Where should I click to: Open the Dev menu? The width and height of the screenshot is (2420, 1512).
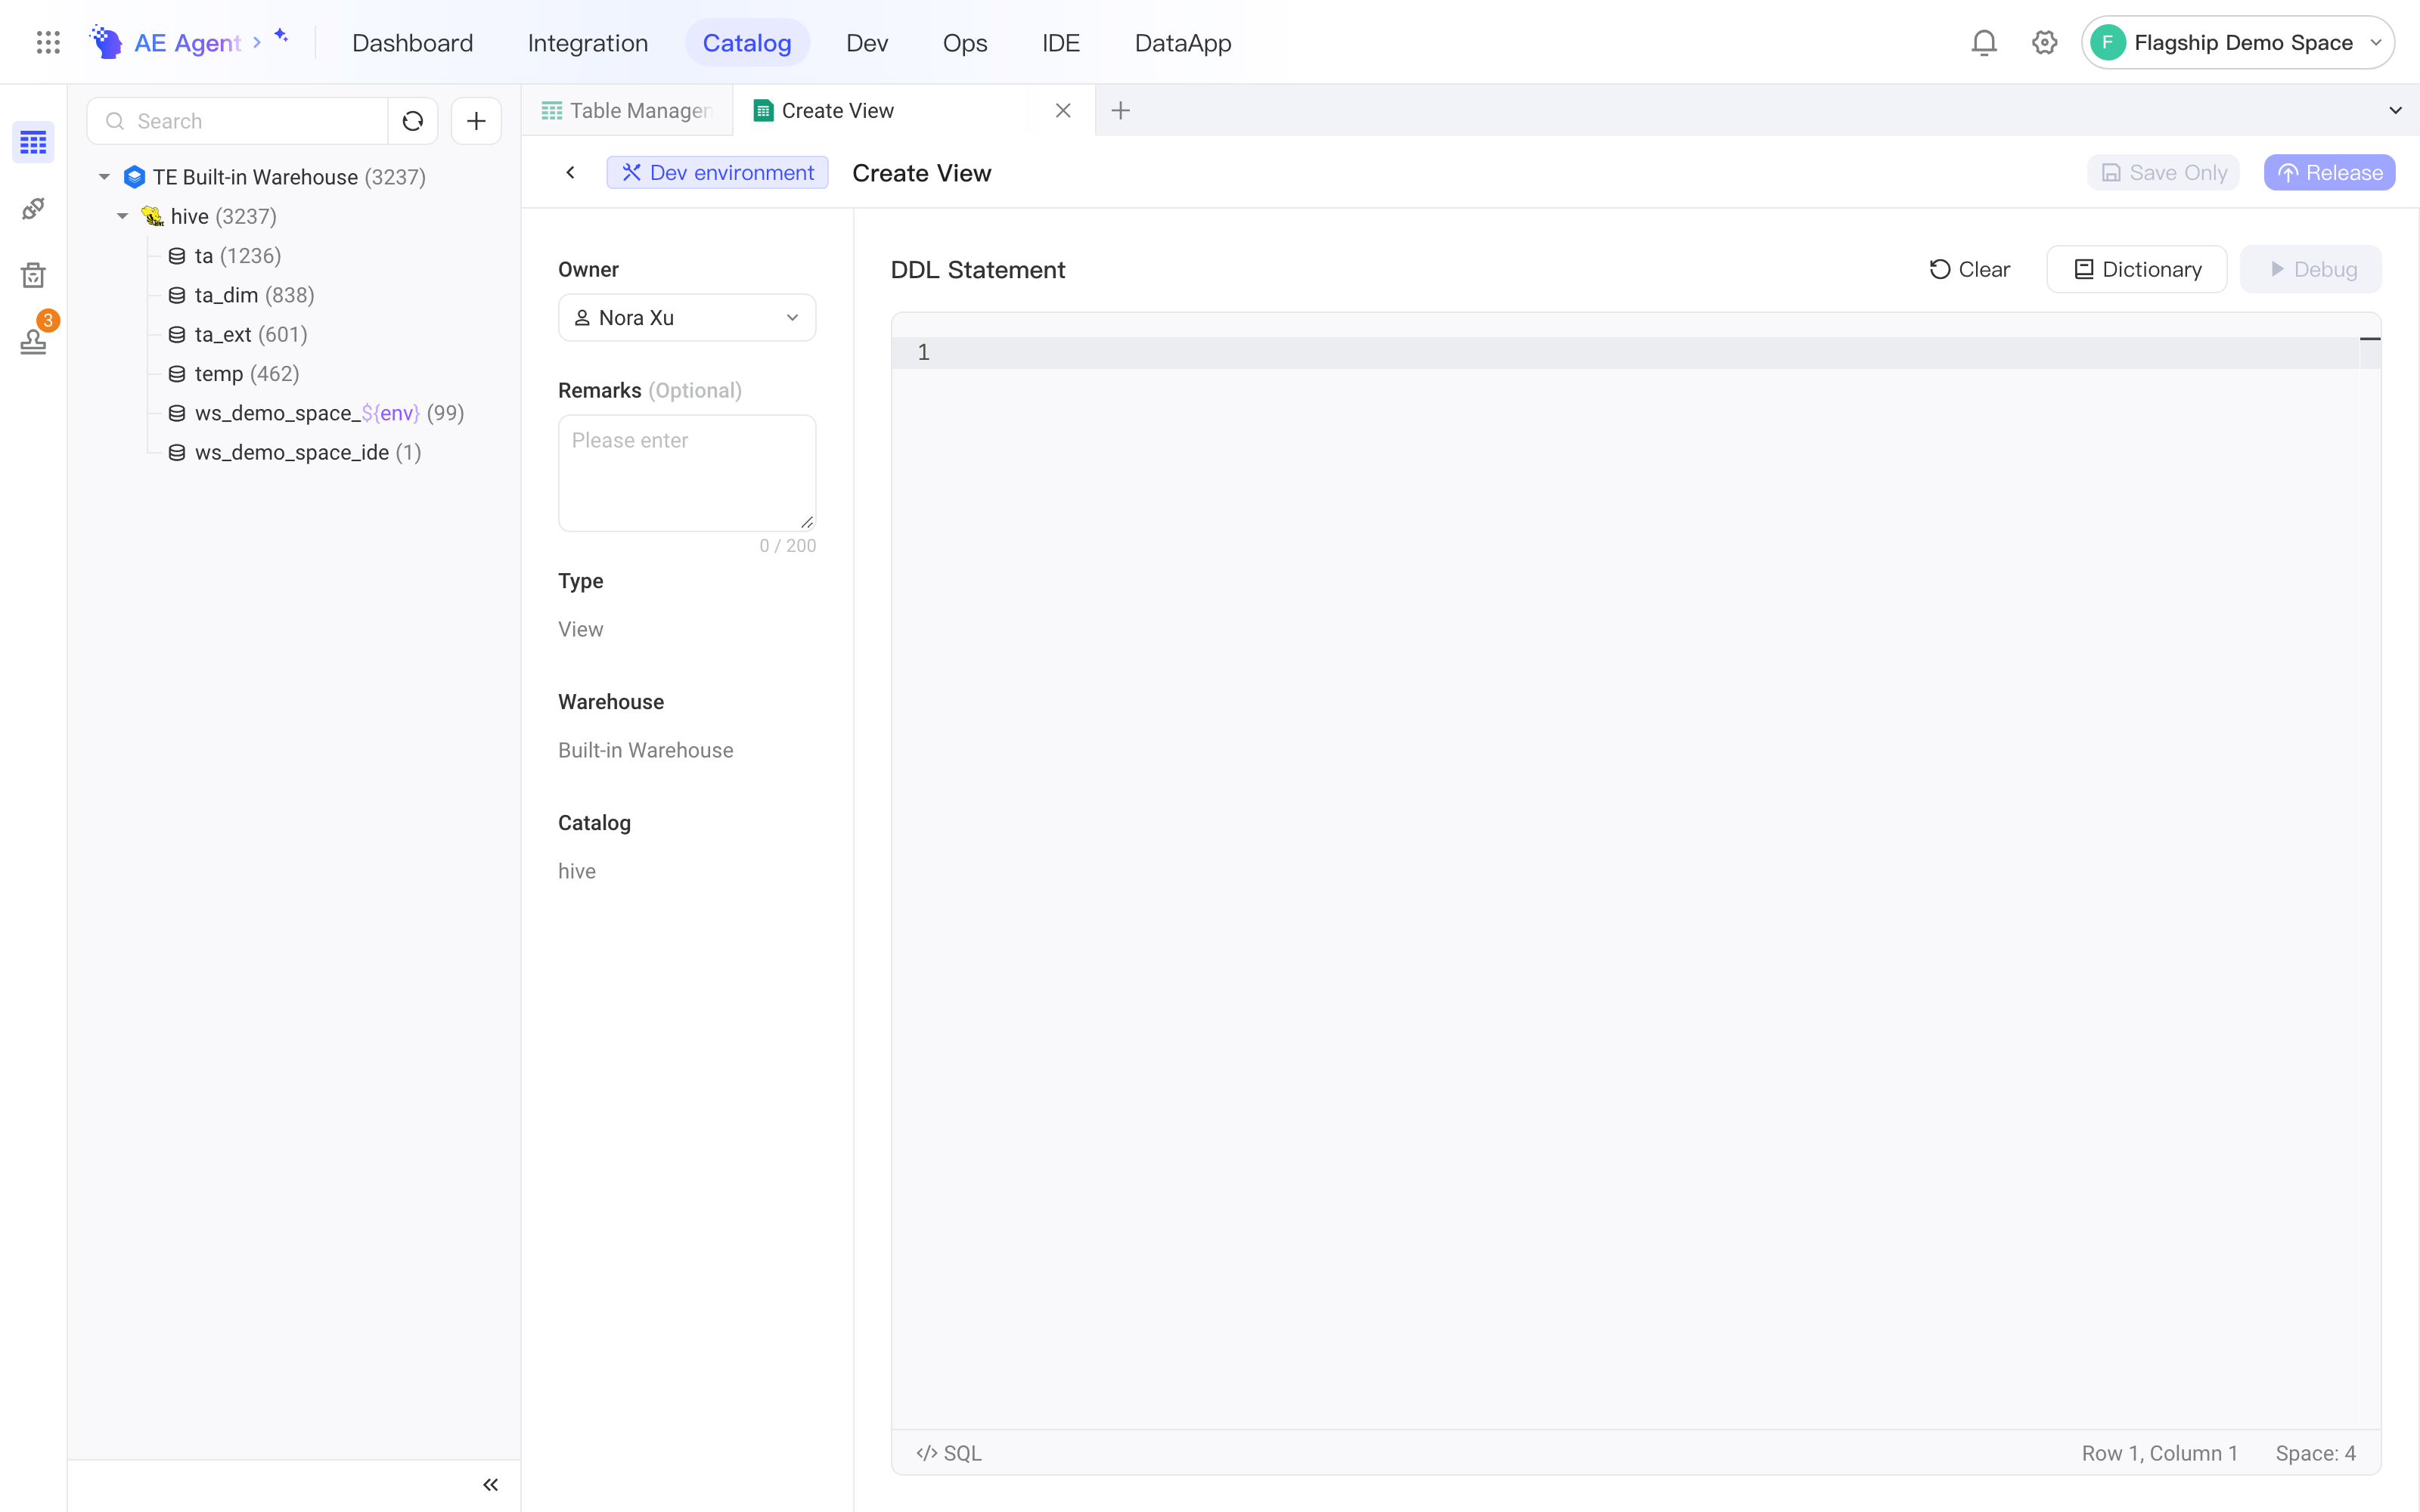[x=866, y=42]
